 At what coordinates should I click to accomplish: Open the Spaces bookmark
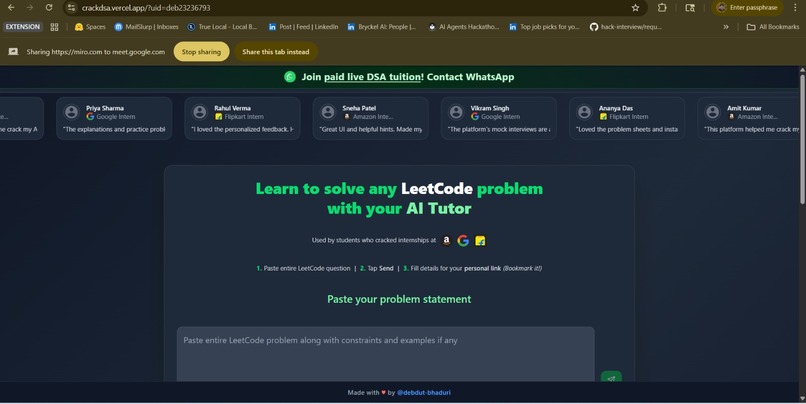point(90,27)
